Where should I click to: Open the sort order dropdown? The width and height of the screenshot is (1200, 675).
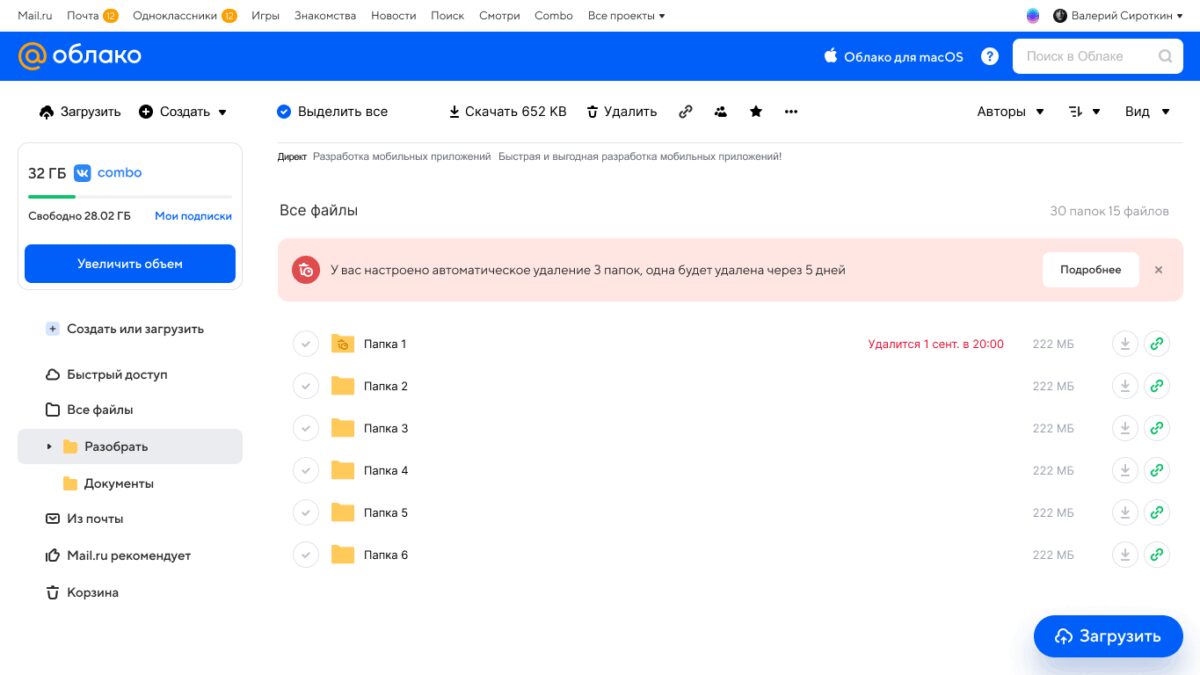pyautogui.click(x=1084, y=112)
